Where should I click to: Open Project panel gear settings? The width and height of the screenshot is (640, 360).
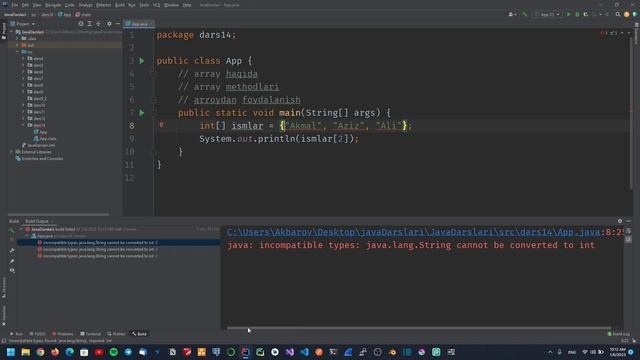click(109, 24)
